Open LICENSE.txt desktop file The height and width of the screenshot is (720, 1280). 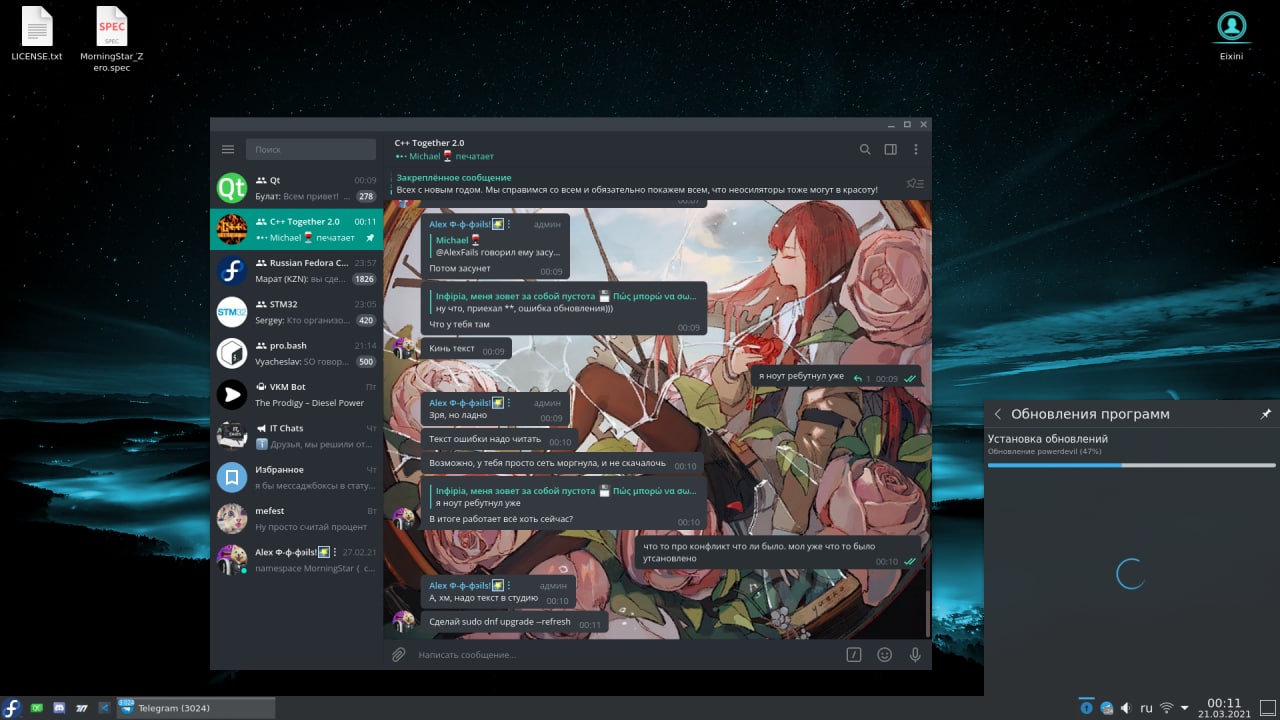tap(37, 35)
